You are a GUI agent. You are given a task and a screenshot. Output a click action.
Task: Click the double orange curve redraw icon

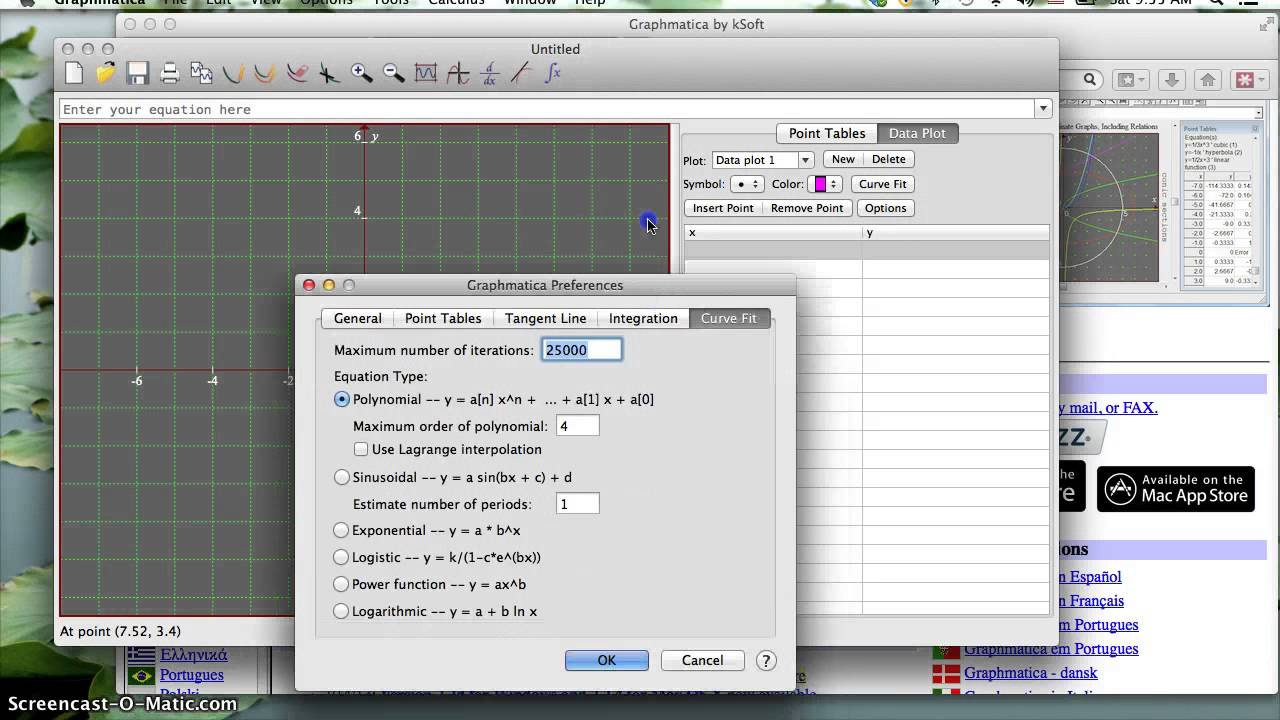point(265,73)
